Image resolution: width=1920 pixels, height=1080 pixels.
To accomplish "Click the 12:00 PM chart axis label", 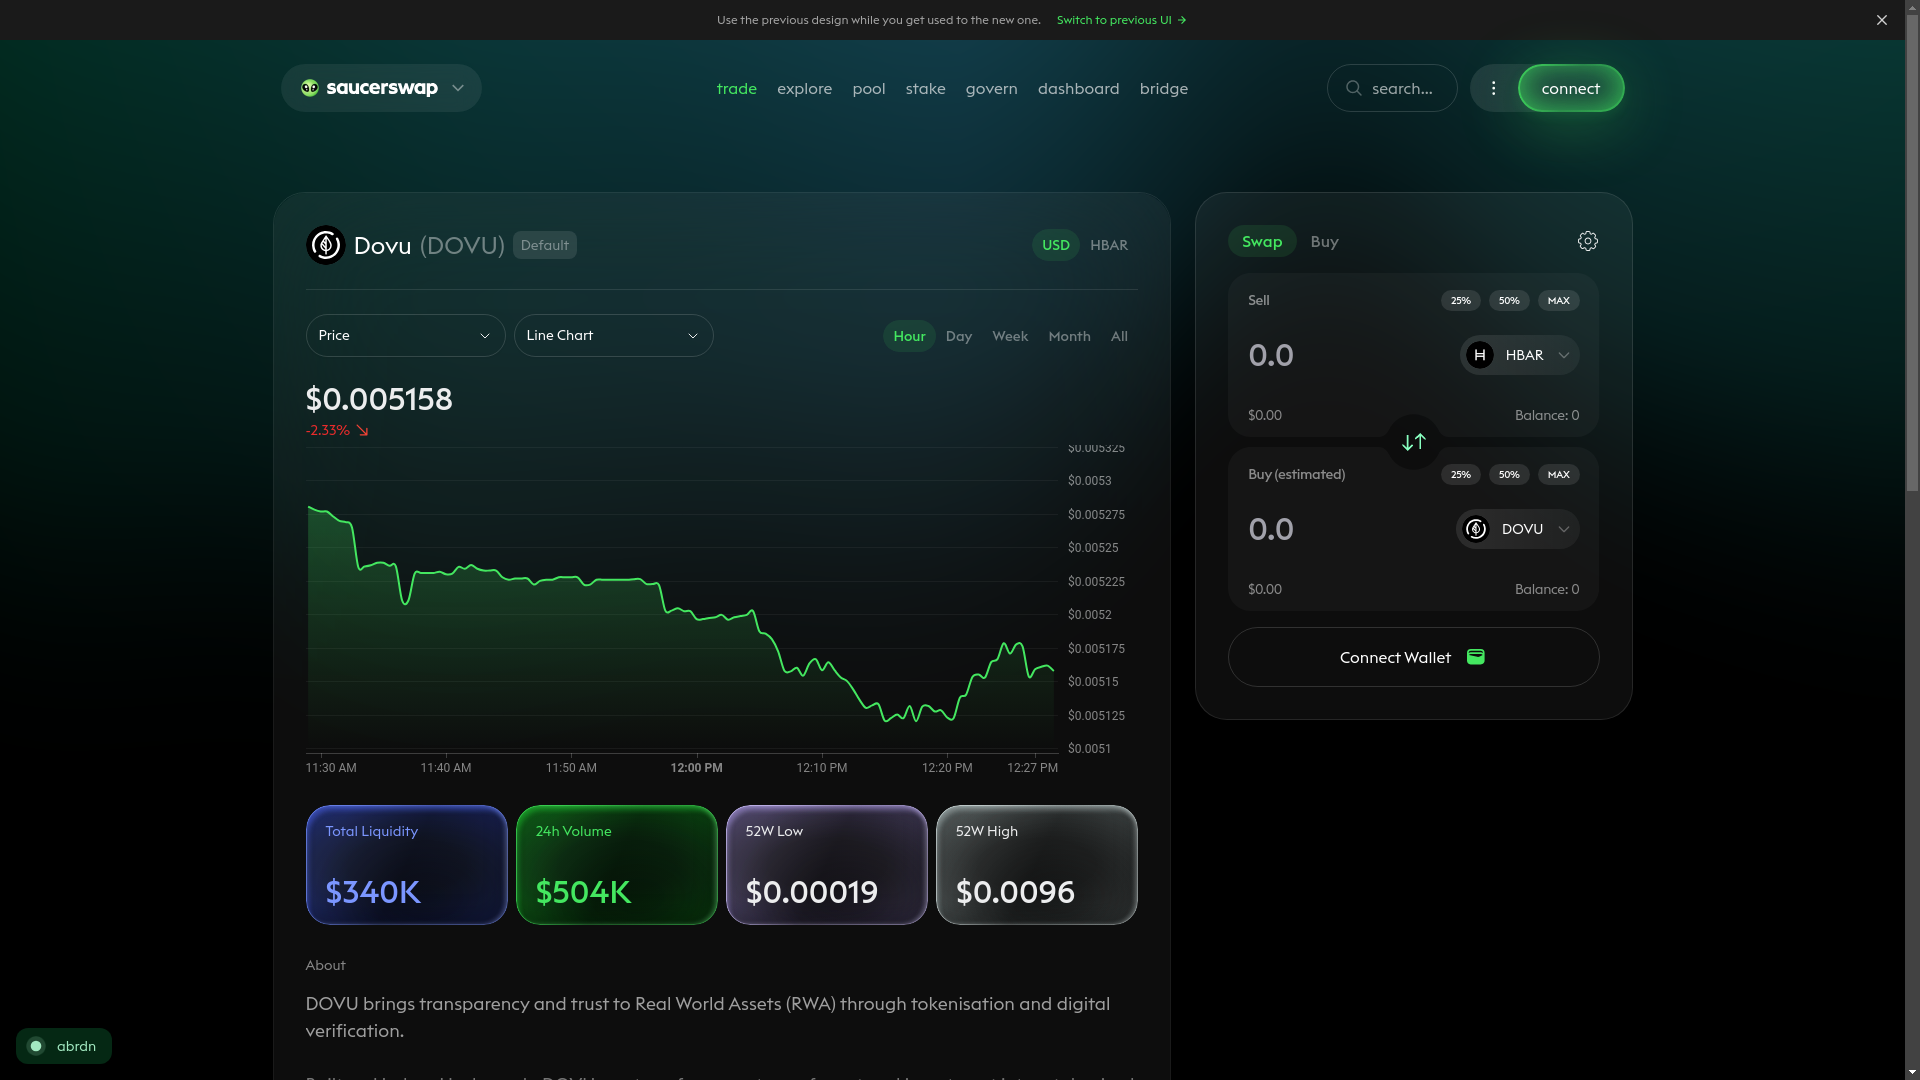I will click(696, 768).
